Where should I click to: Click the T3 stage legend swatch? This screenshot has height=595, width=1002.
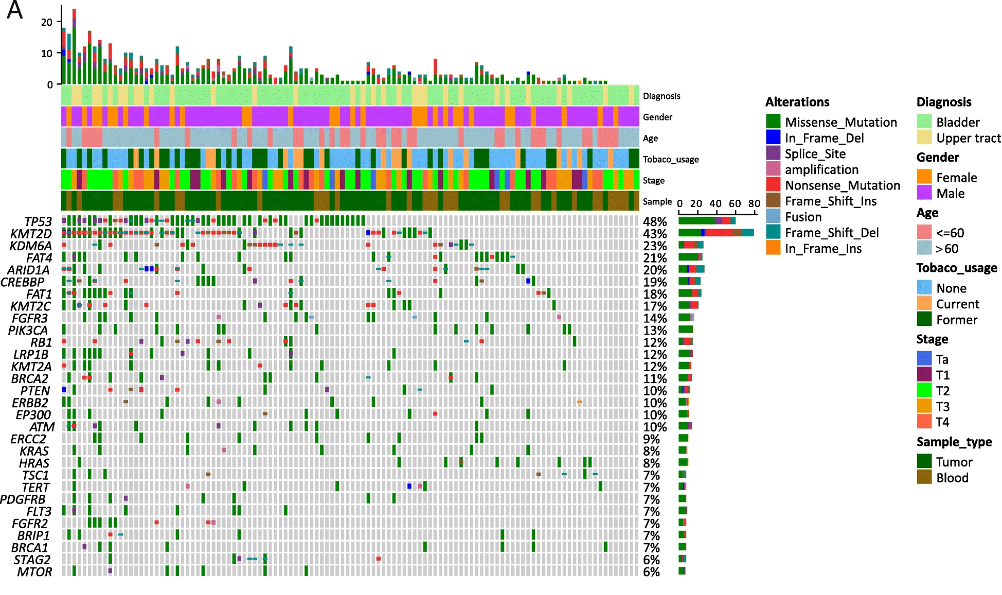(x=924, y=406)
